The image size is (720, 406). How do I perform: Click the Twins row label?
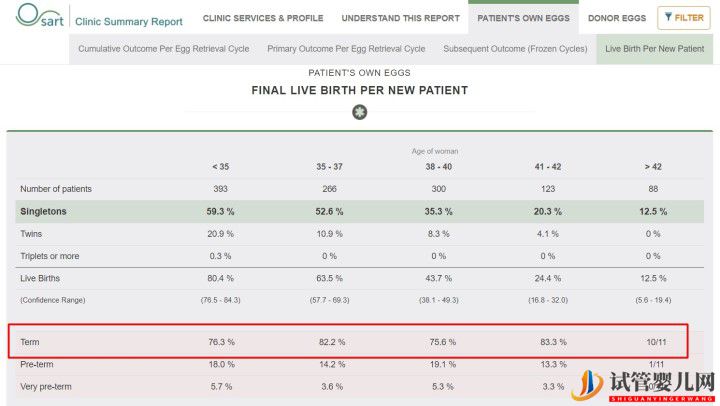pos(32,234)
